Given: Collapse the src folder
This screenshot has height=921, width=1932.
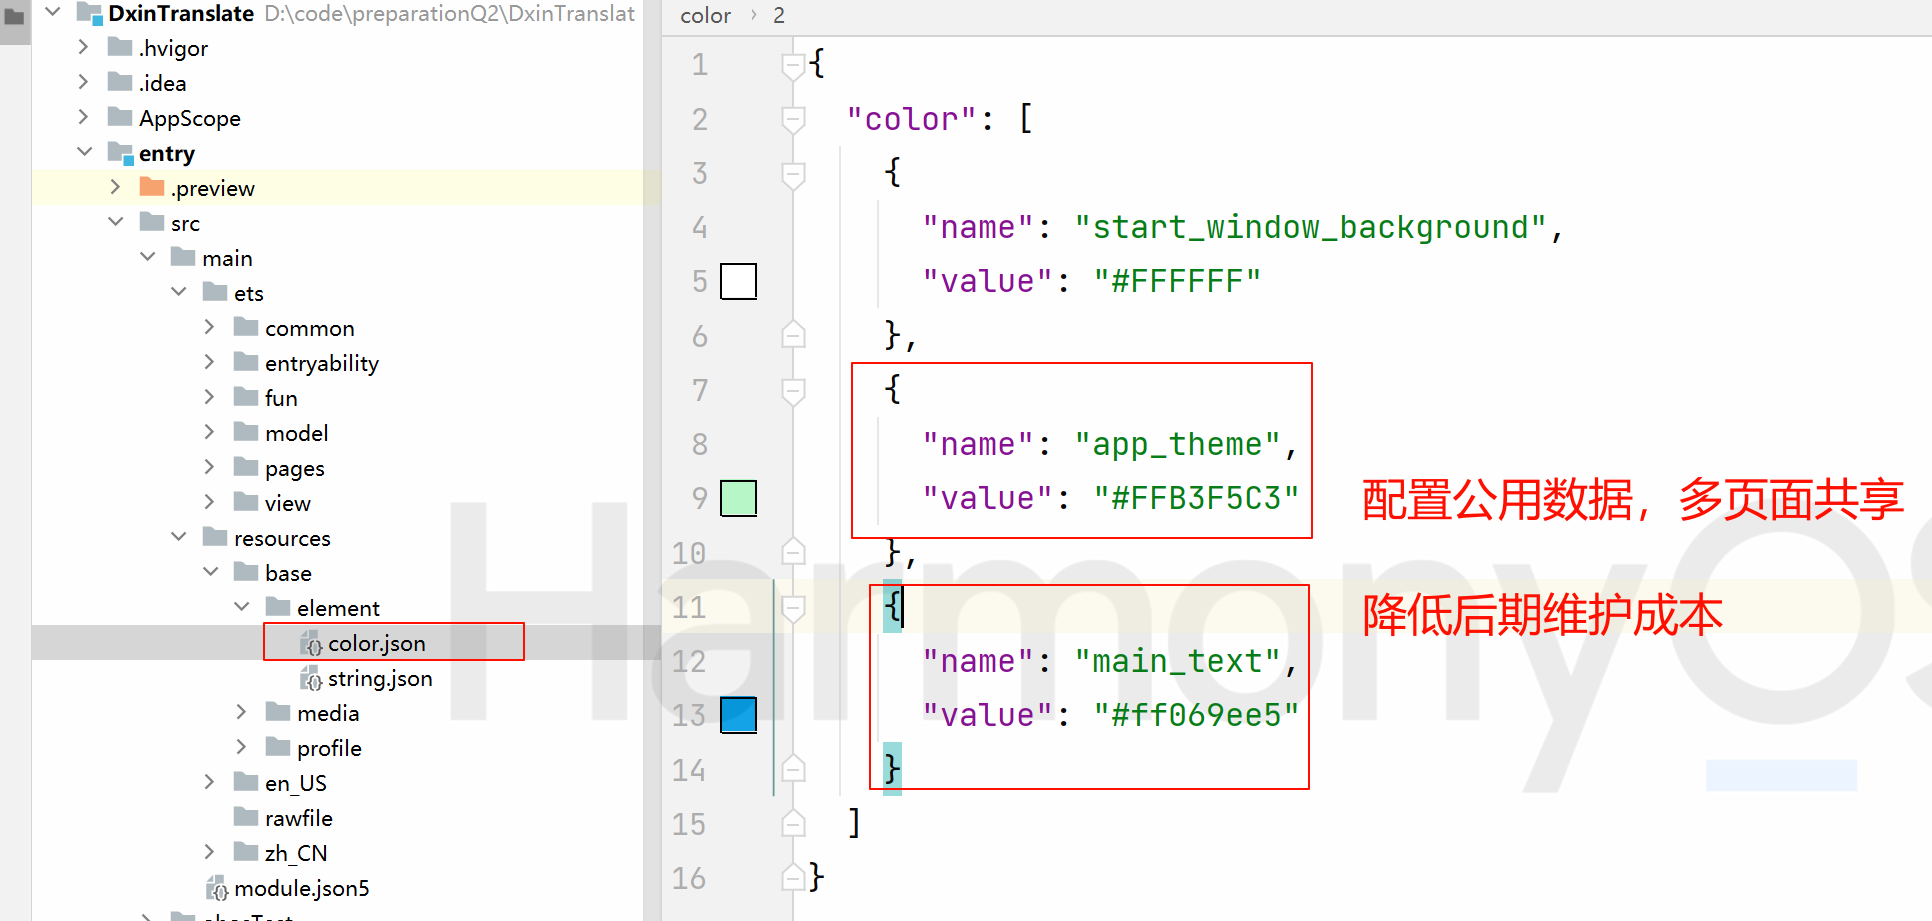Looking at the screenshot, I should (116, 222).
